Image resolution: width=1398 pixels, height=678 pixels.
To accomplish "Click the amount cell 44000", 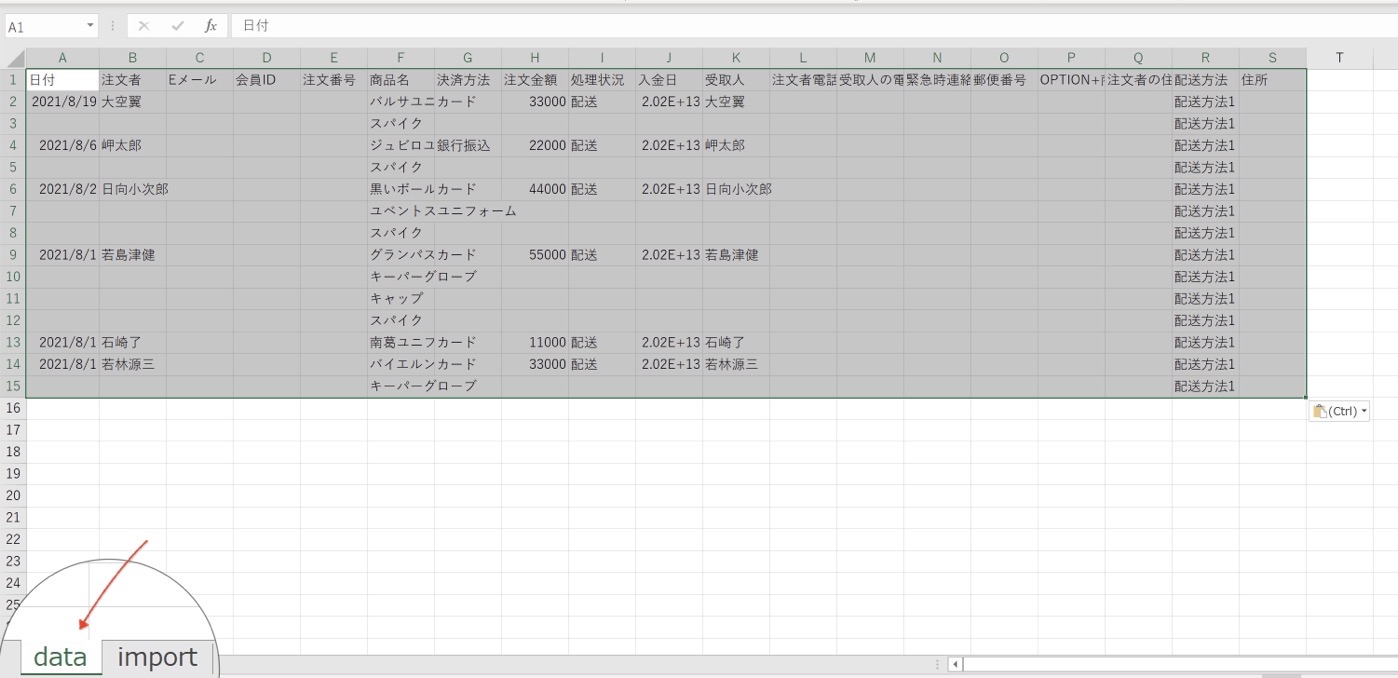I will [x=535, y=189].
